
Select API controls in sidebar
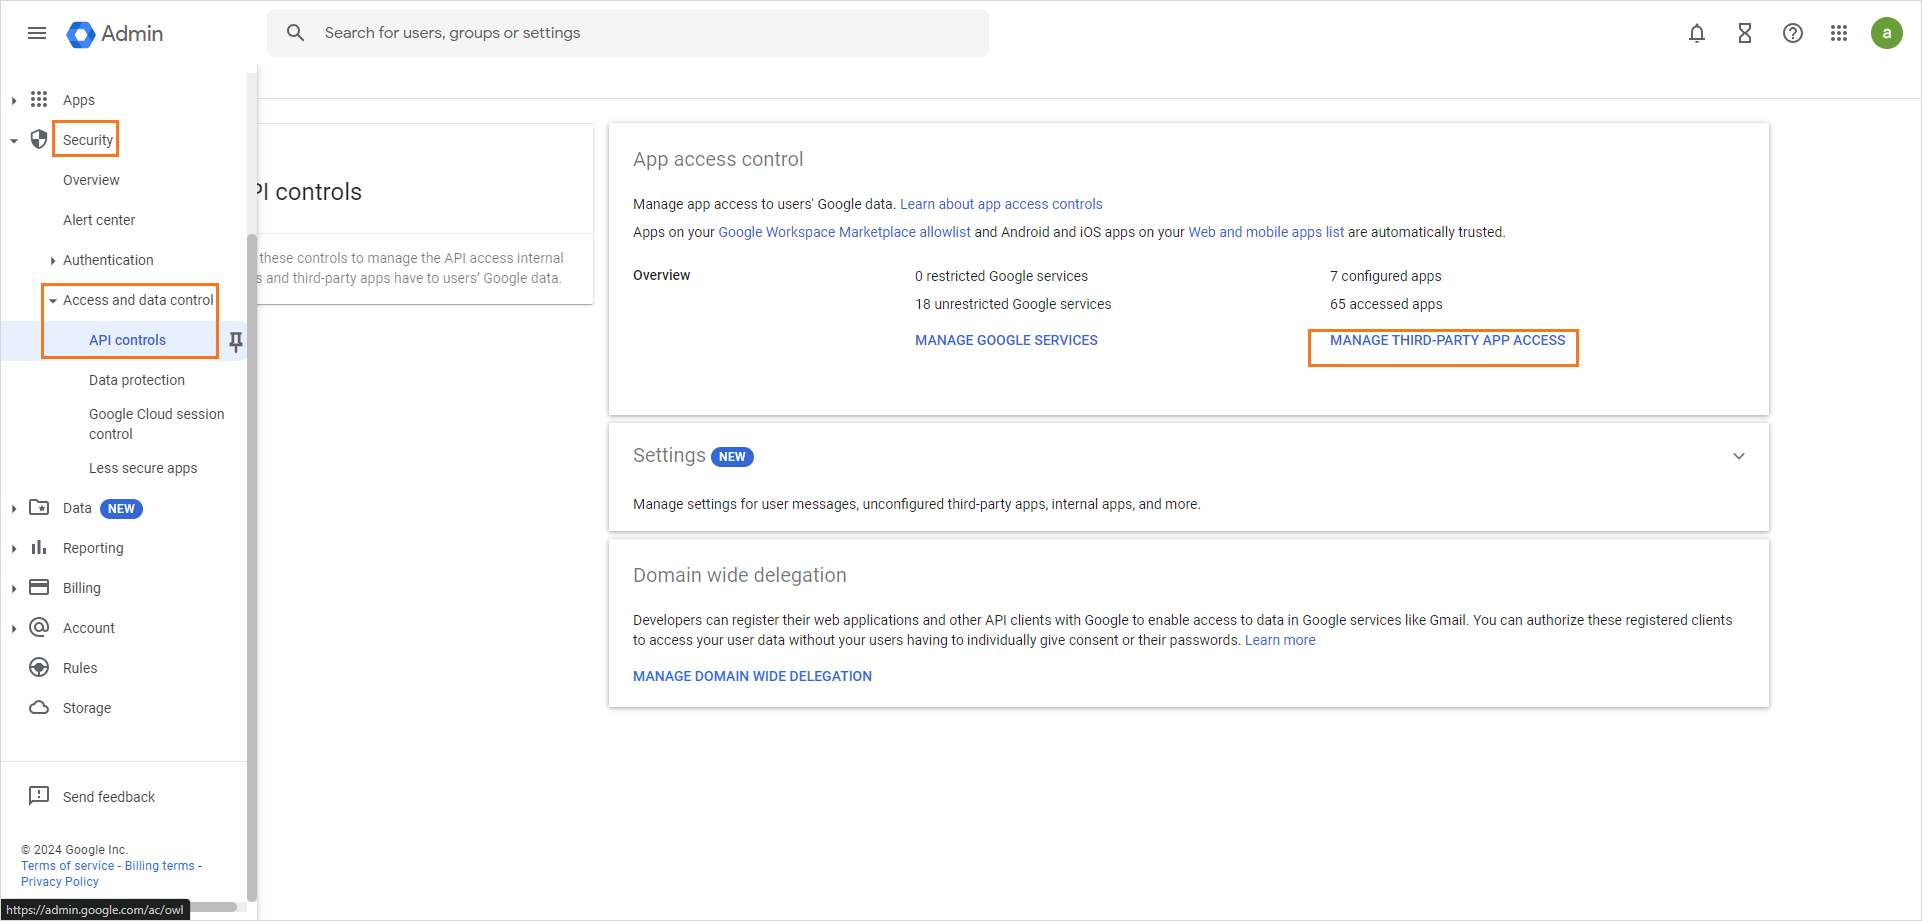[x=127, y=340]
